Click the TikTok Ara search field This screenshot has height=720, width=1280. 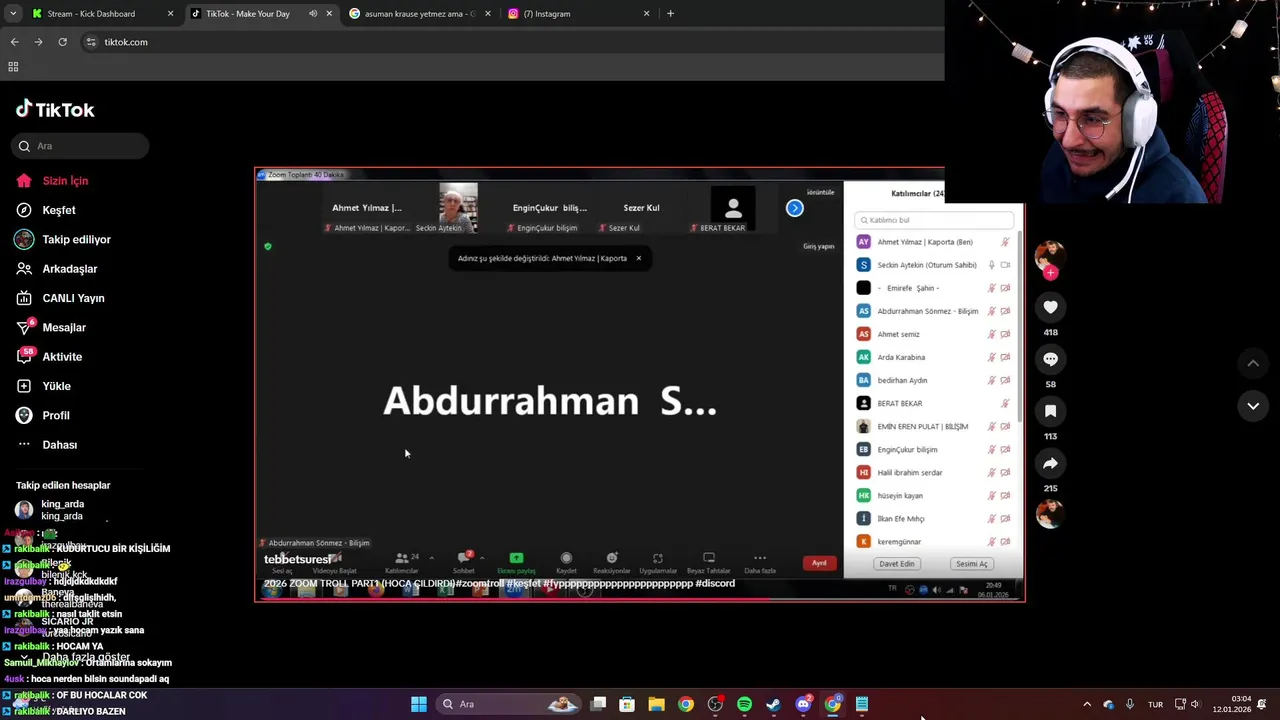82,146
